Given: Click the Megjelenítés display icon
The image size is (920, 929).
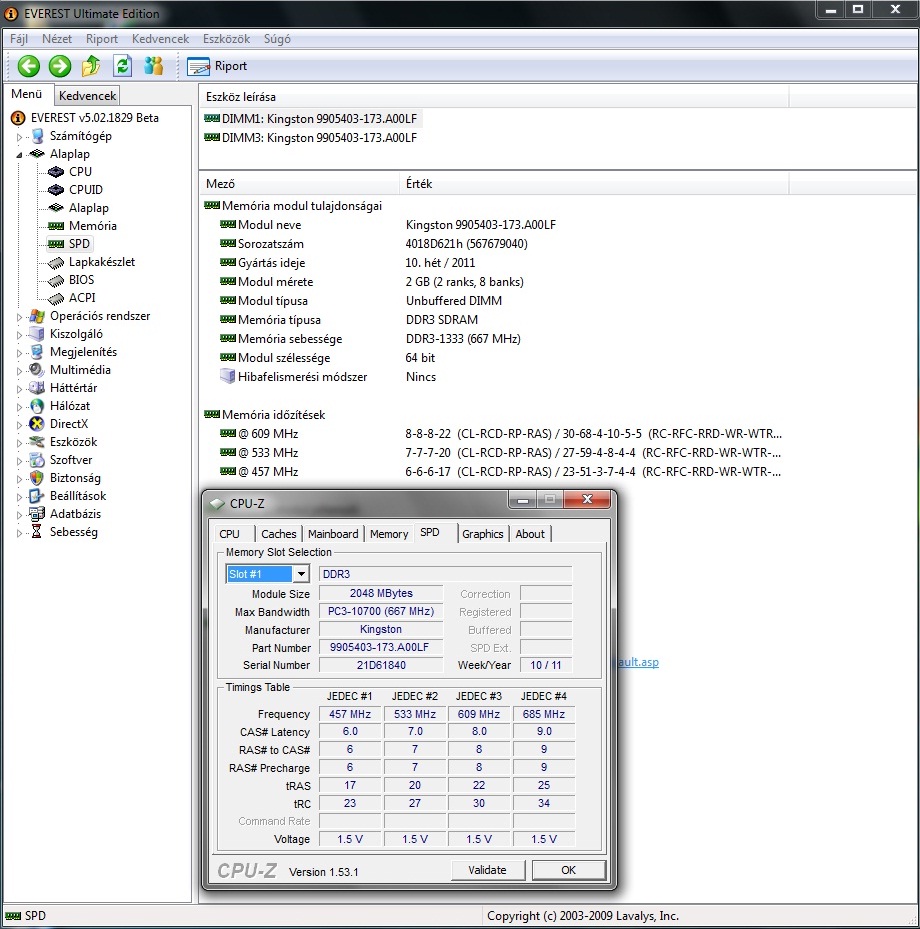Looking at the screenshot, I should click(37, 352).
